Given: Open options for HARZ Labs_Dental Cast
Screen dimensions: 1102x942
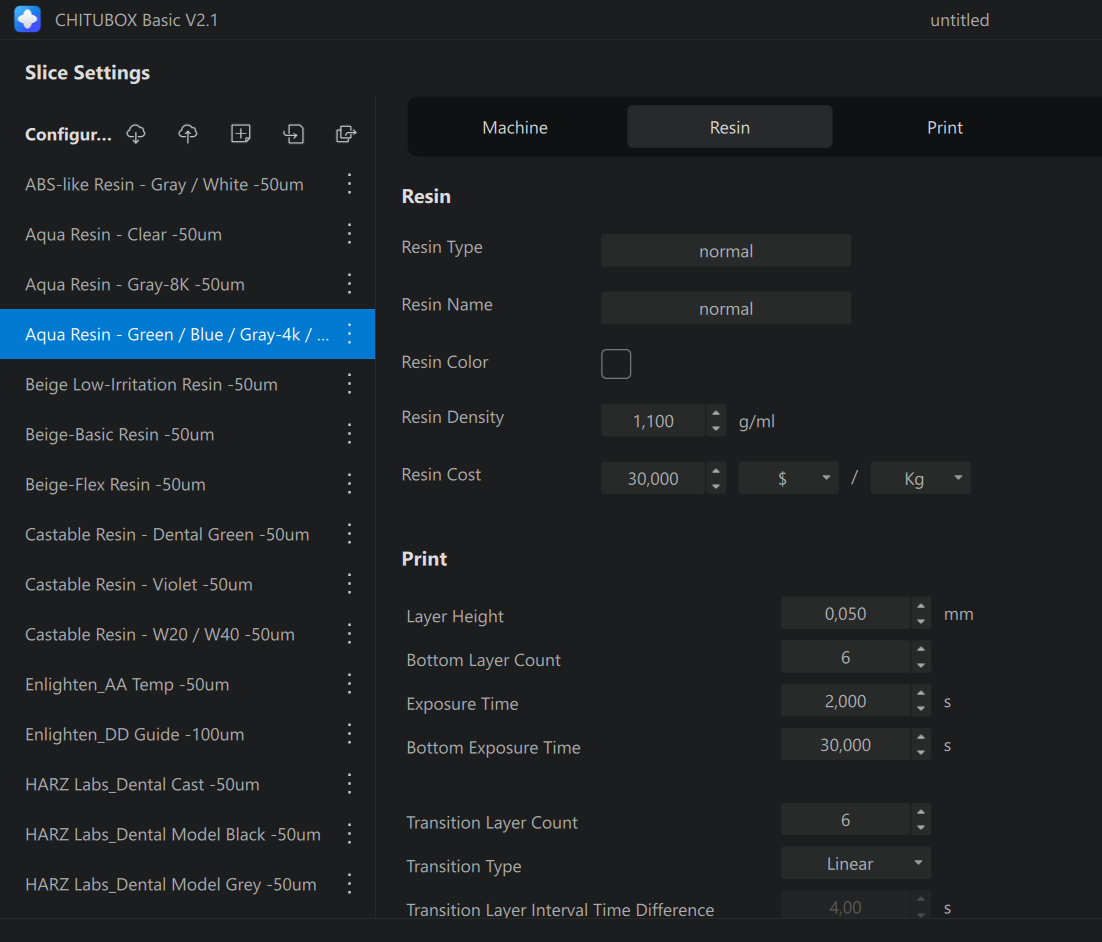Looking at the screenshot, I should click(x=349, y=784).
